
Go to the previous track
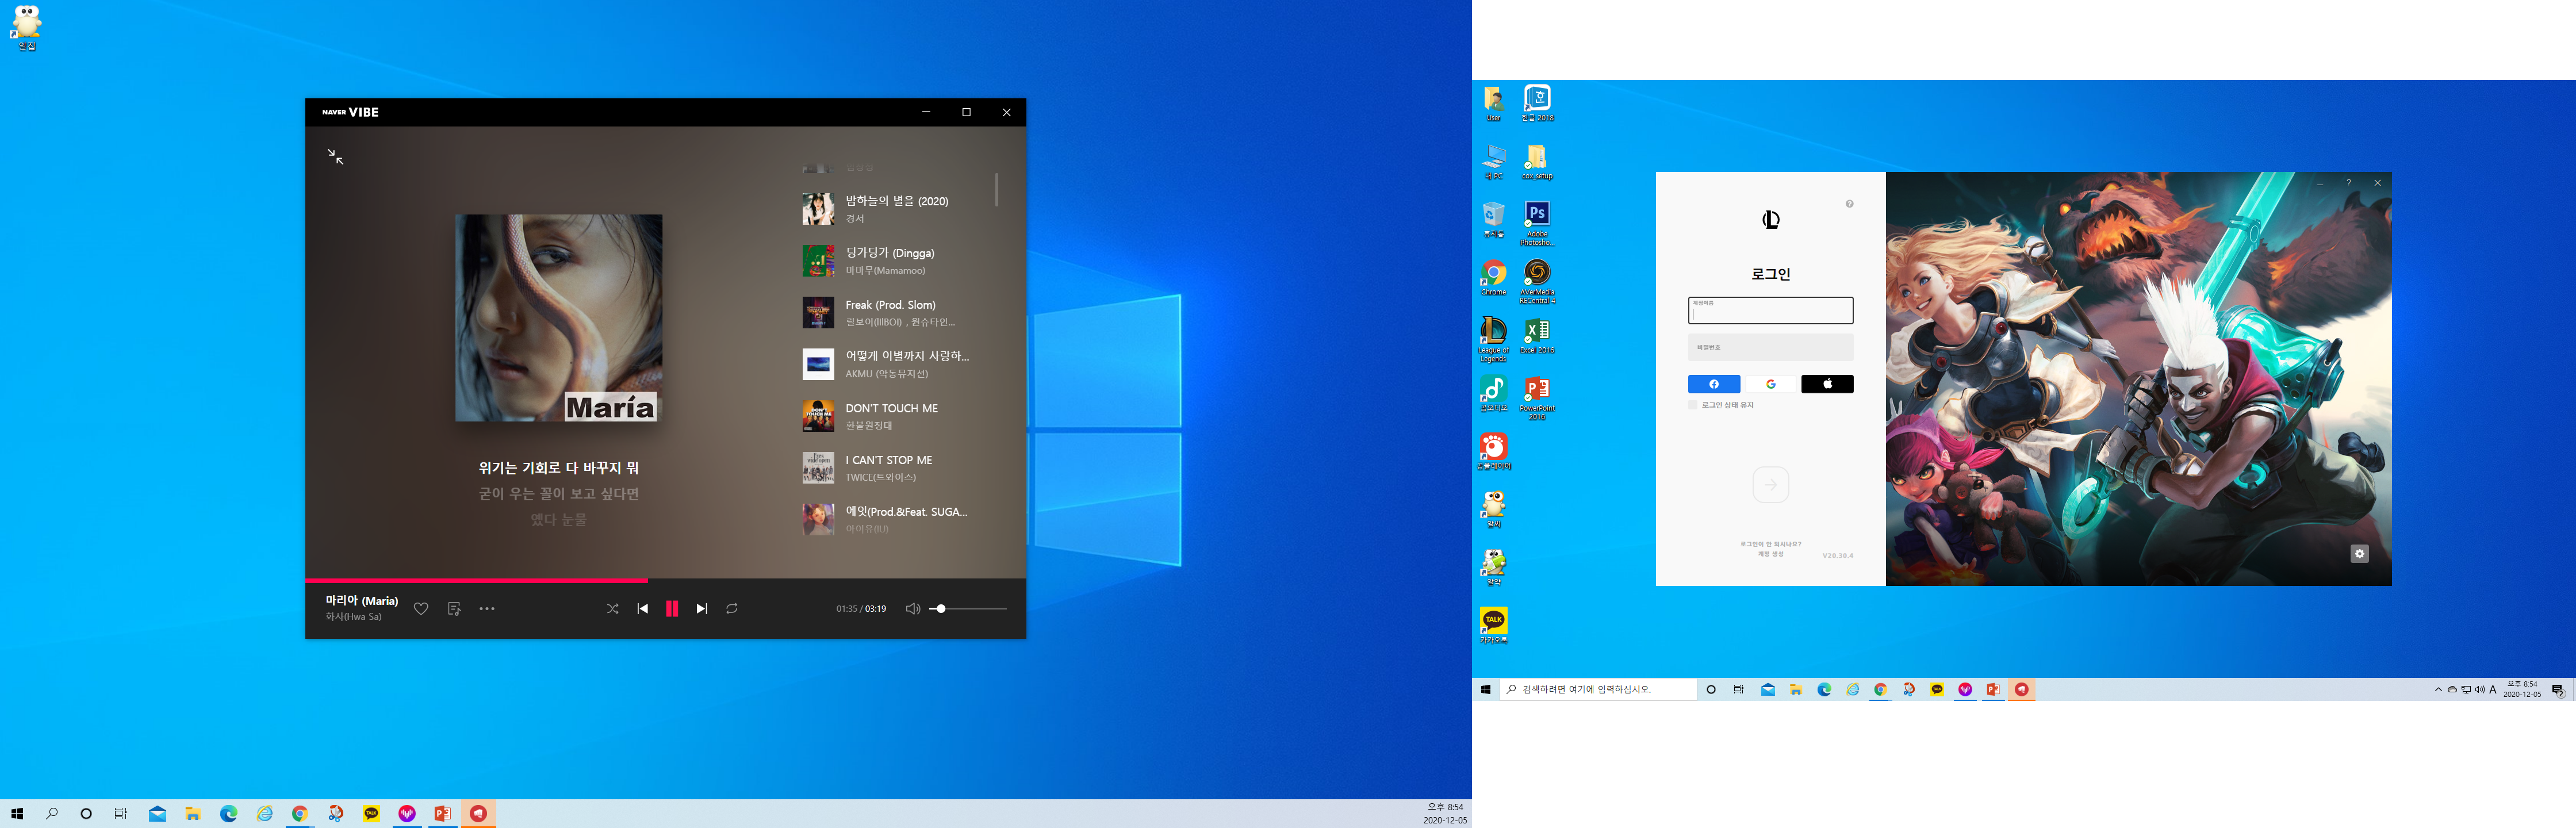[x=642, y=609]
